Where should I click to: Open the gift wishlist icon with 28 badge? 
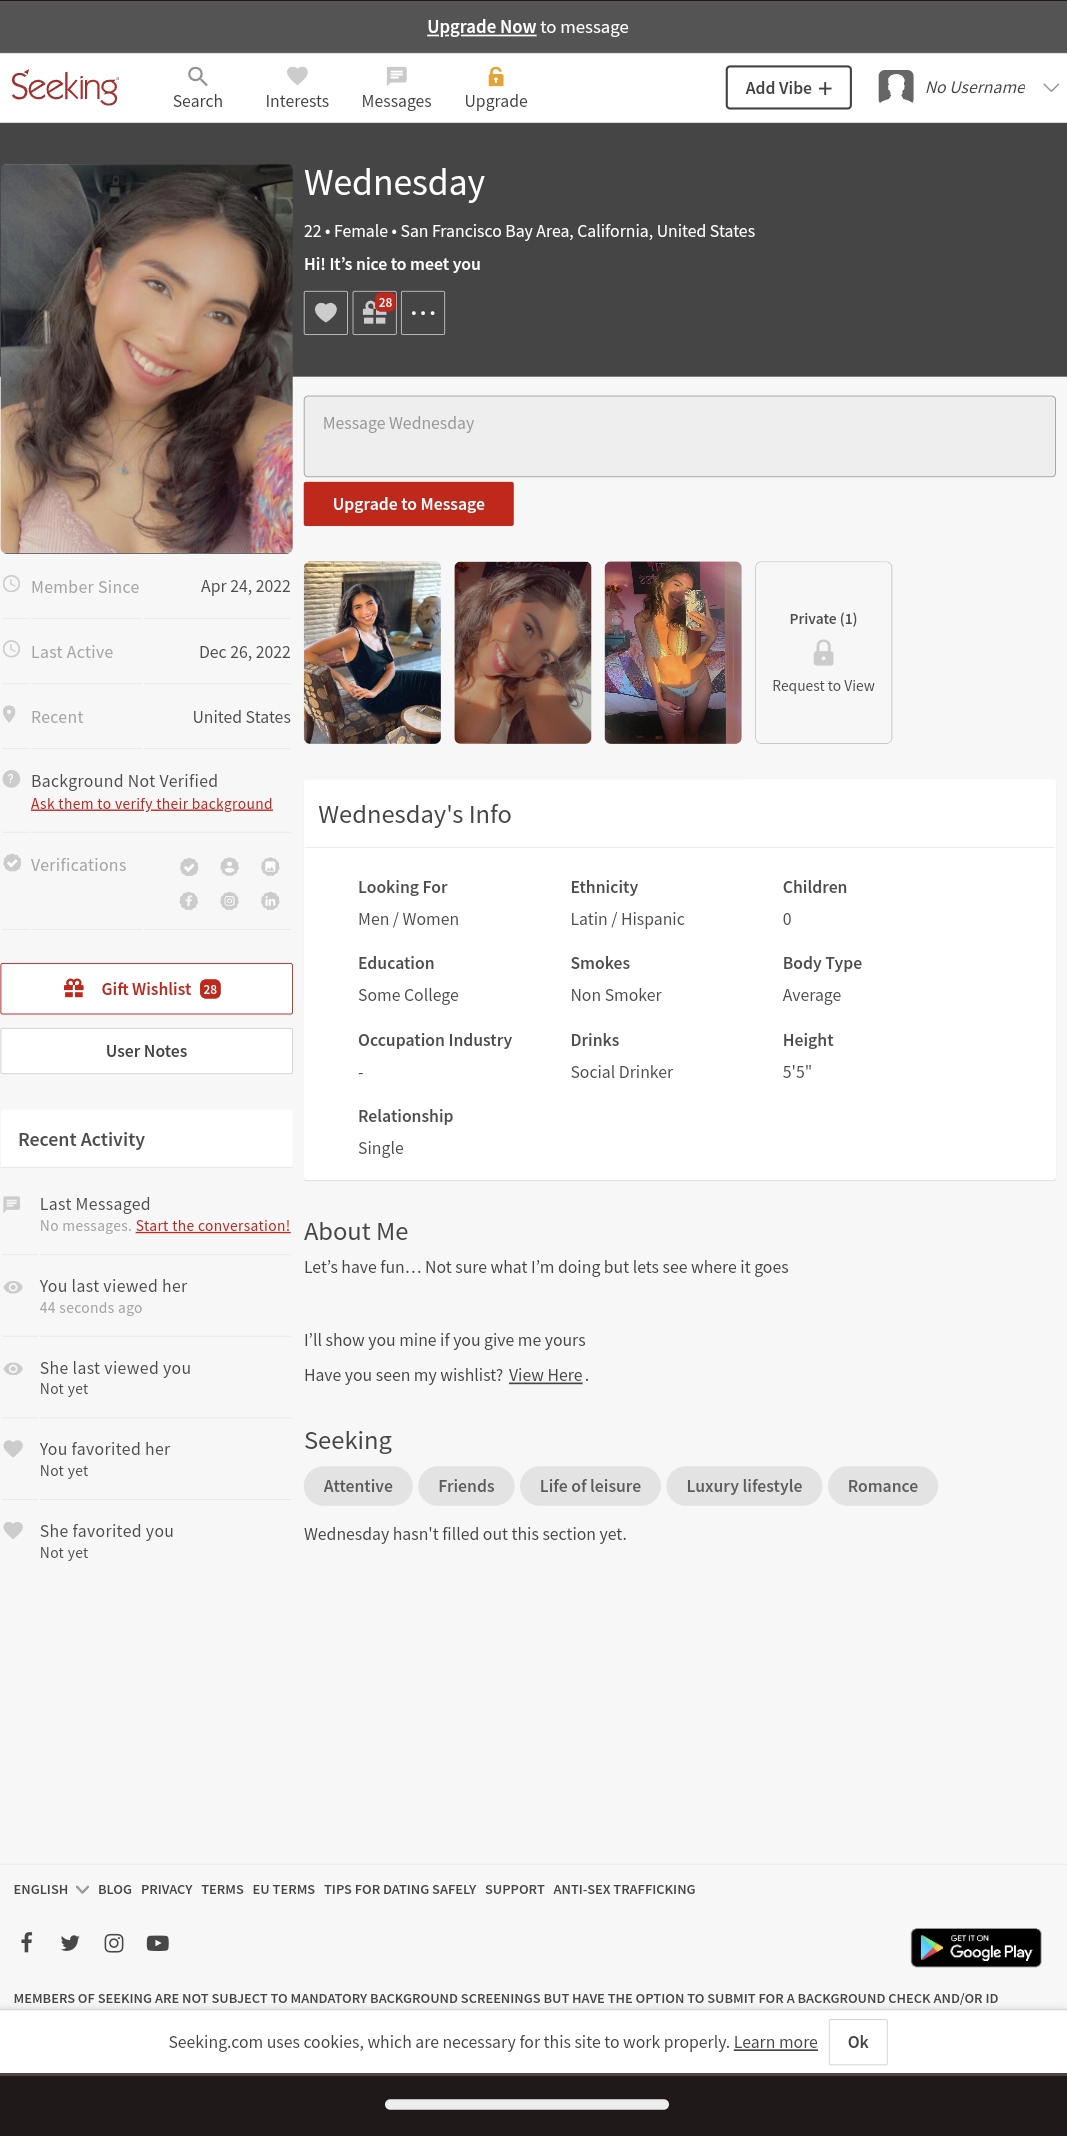coord(375,313)
